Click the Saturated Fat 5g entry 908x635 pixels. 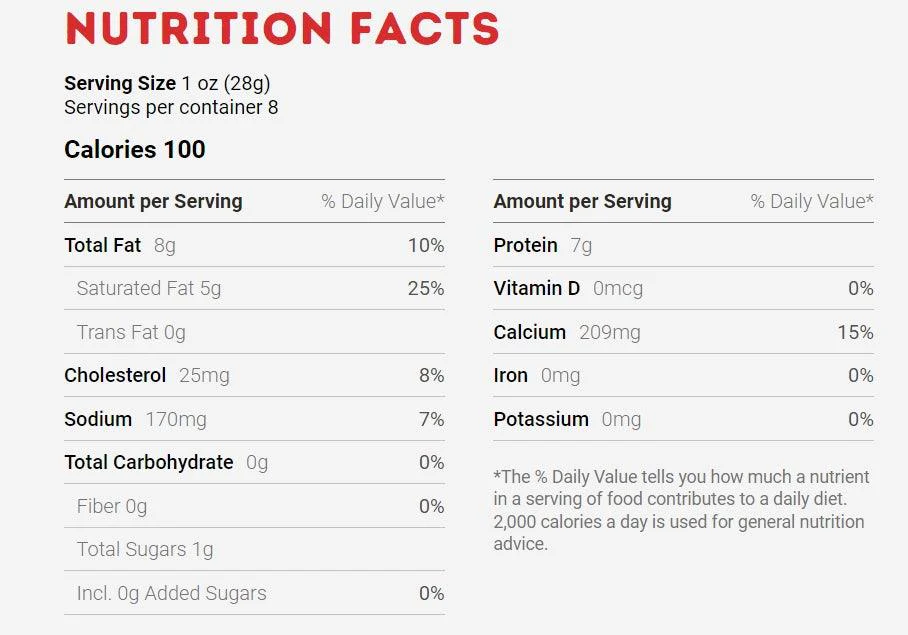tap(149, 288)
